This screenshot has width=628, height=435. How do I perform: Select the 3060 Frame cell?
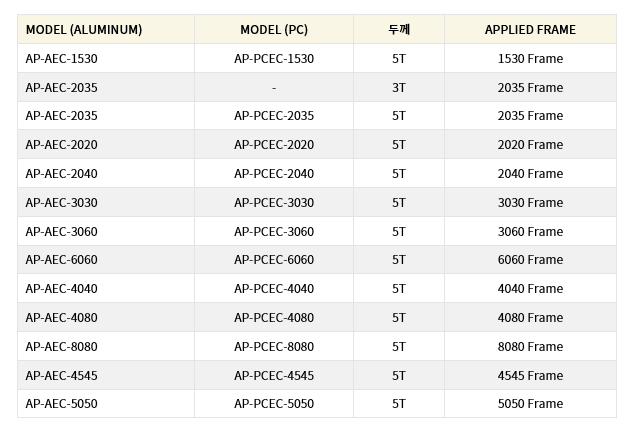pos(530,231)
